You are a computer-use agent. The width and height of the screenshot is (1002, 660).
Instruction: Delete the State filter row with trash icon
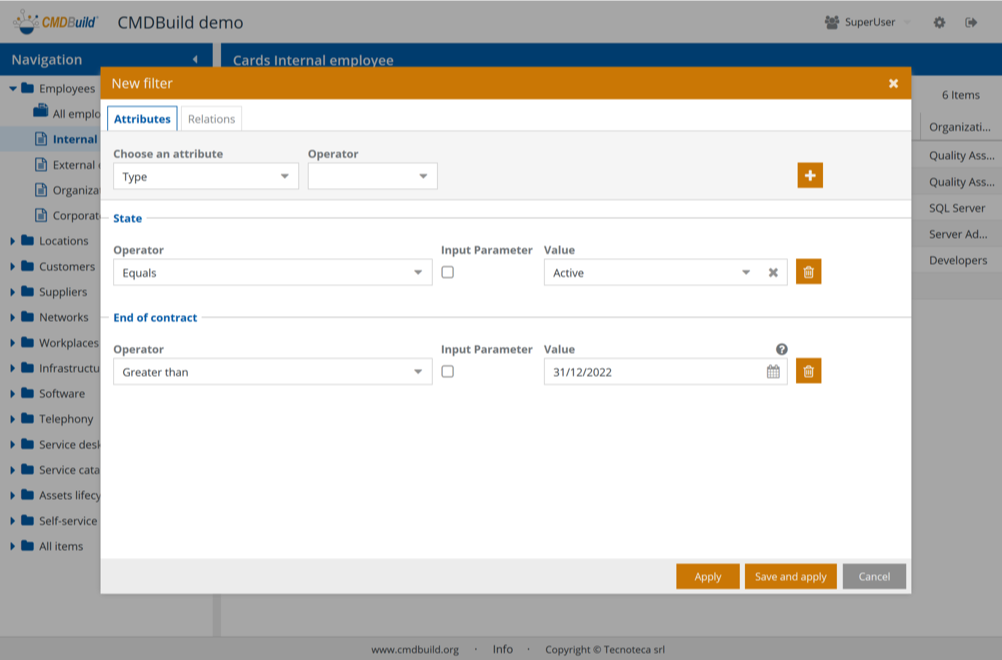coord(808,272)
